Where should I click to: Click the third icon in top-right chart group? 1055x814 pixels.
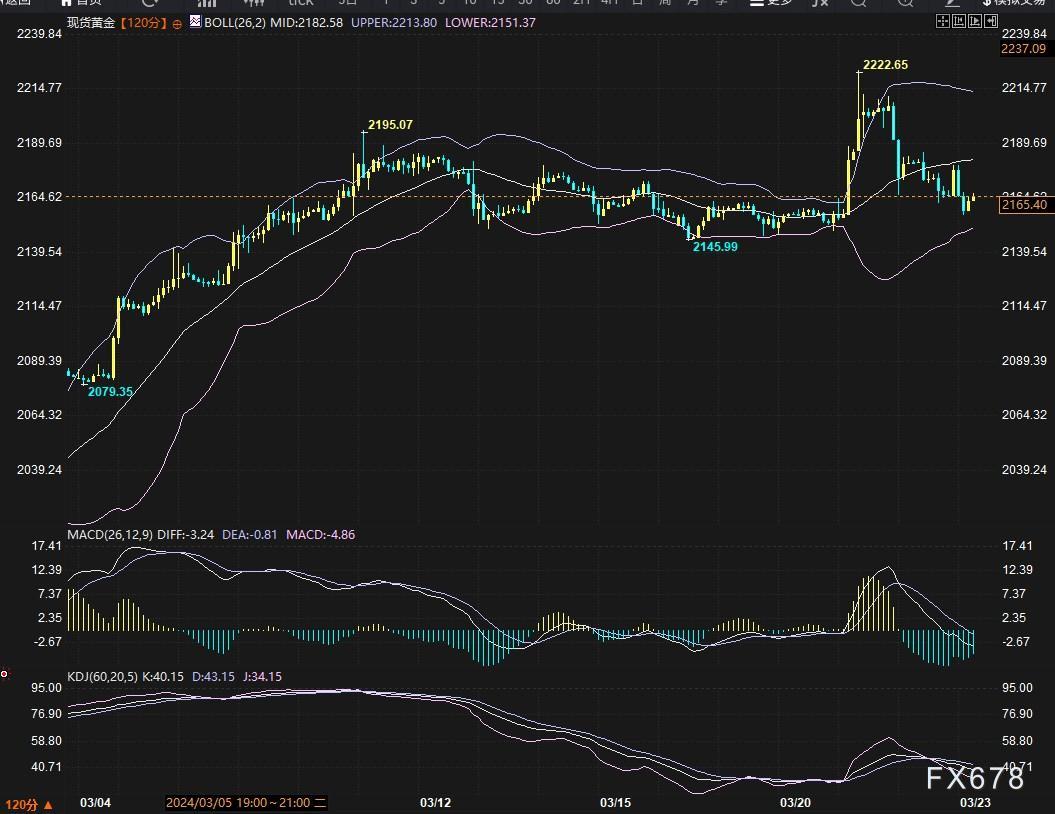tap(975, 21)
